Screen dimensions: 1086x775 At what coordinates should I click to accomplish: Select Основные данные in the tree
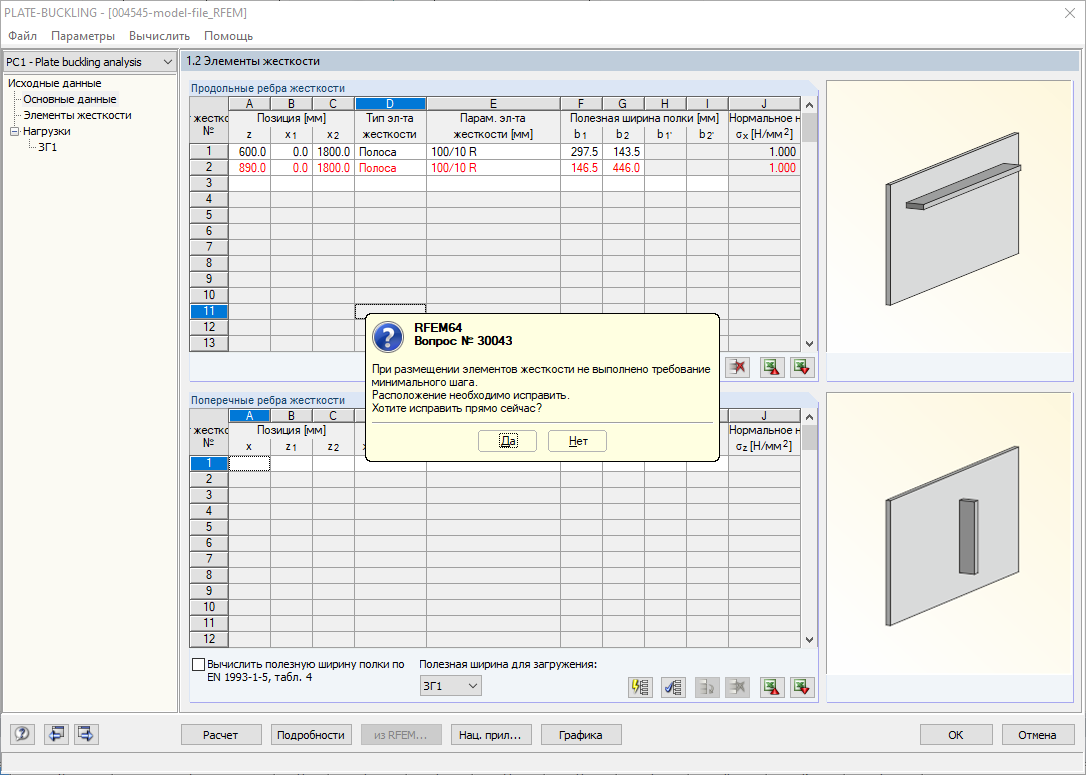pyautogui.click(x=70, y=99)
